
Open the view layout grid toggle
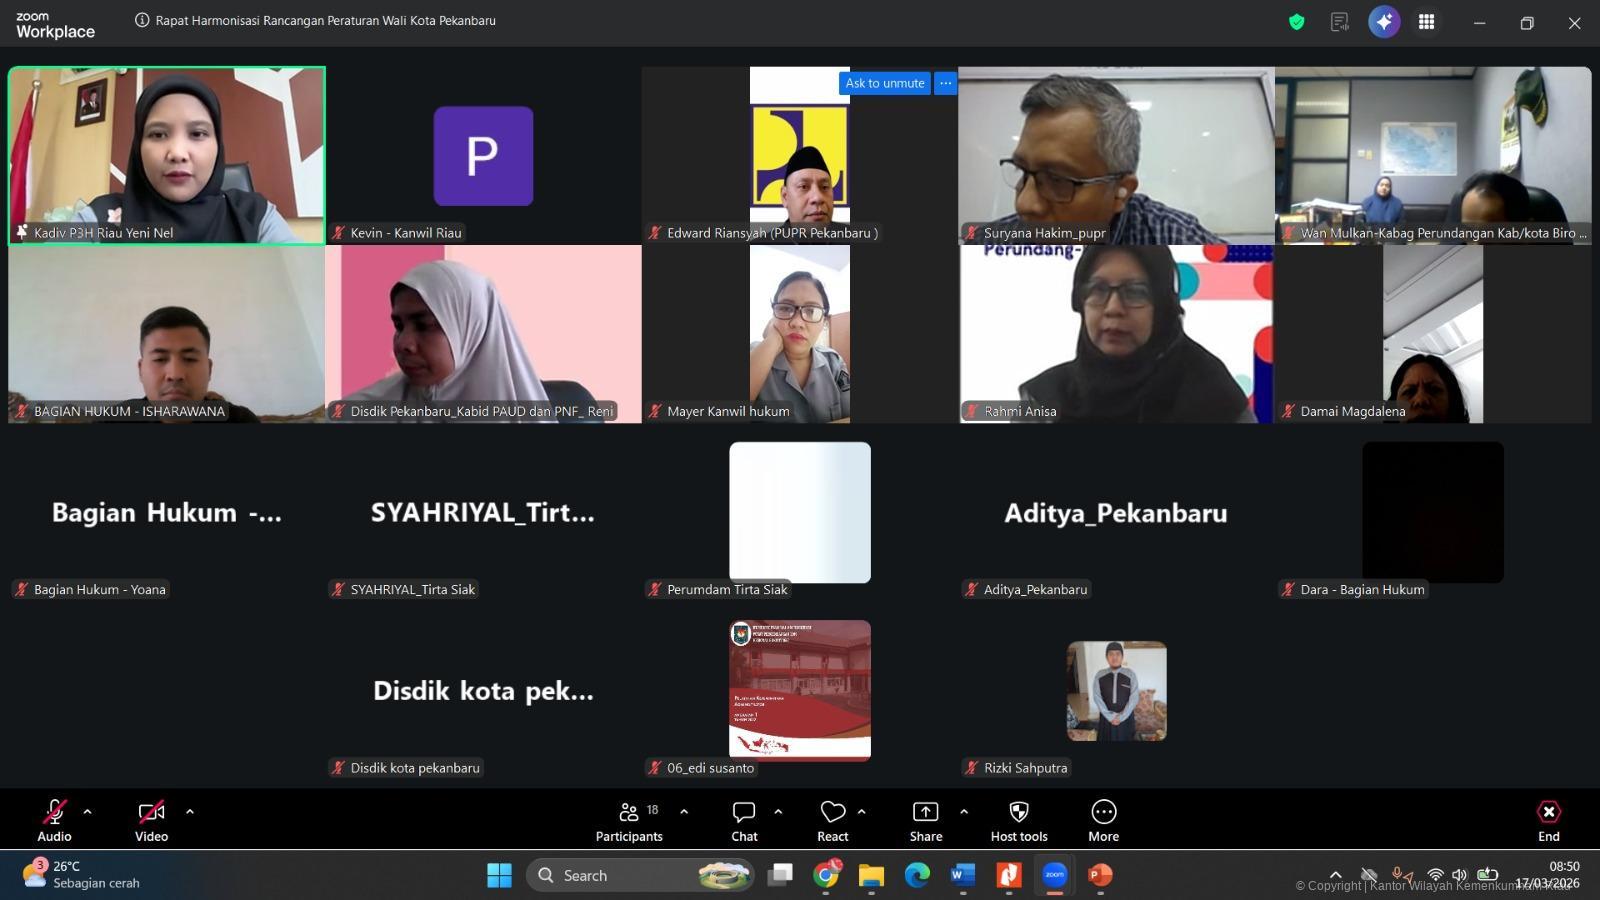point(1427,22)
